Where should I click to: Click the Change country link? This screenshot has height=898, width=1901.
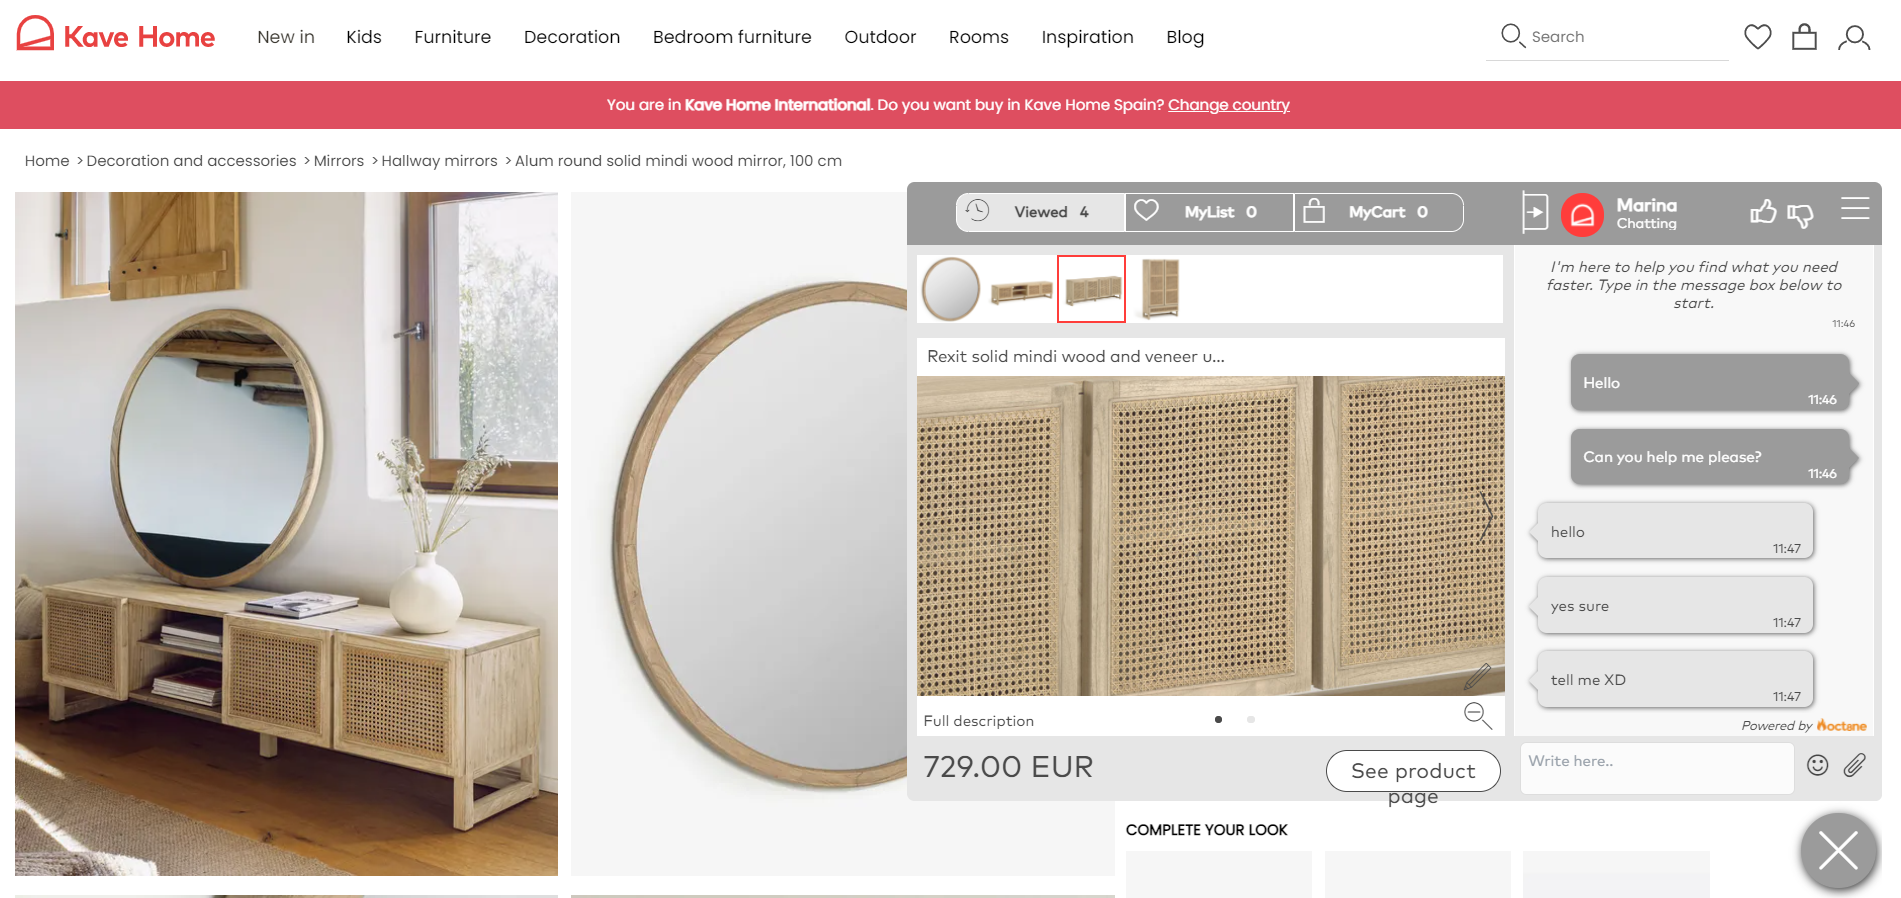(x=1228, y=105)
